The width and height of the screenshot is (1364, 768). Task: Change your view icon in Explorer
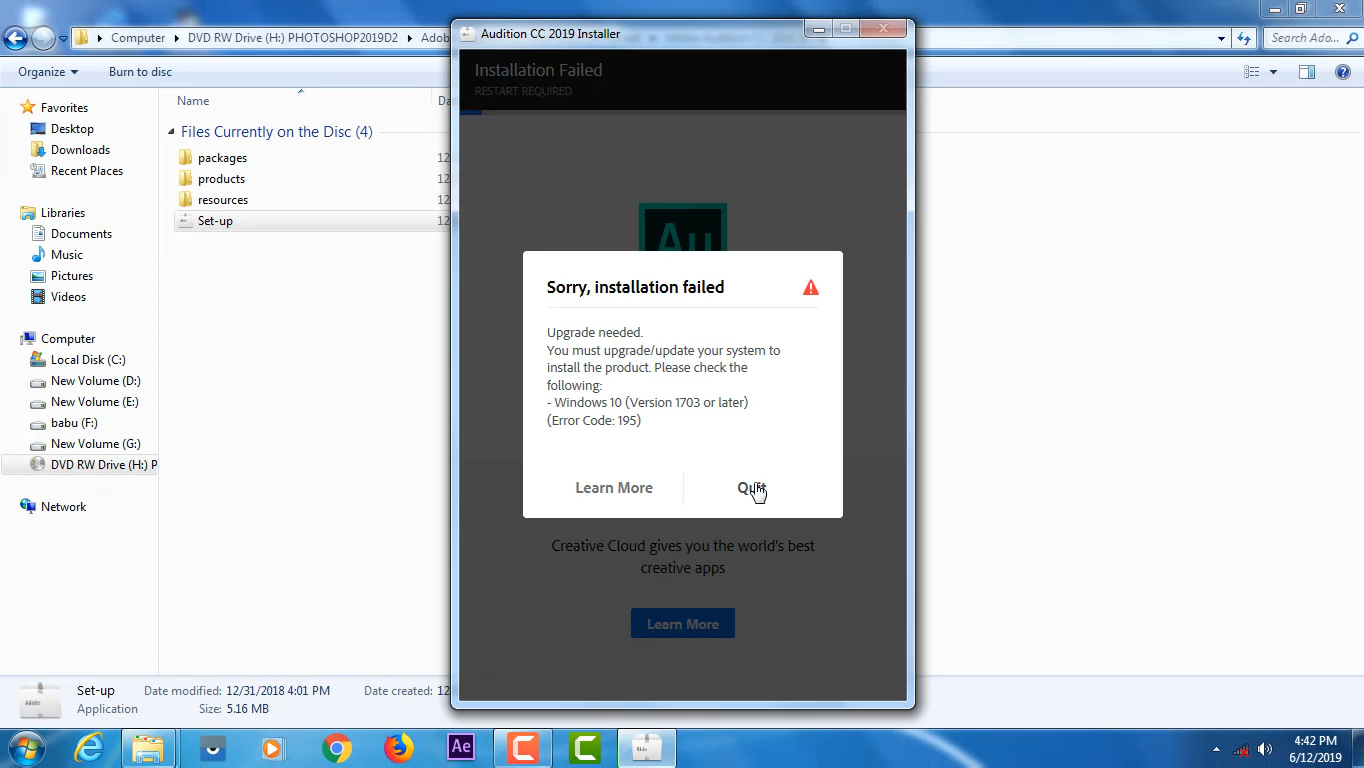coord(1252,72)
